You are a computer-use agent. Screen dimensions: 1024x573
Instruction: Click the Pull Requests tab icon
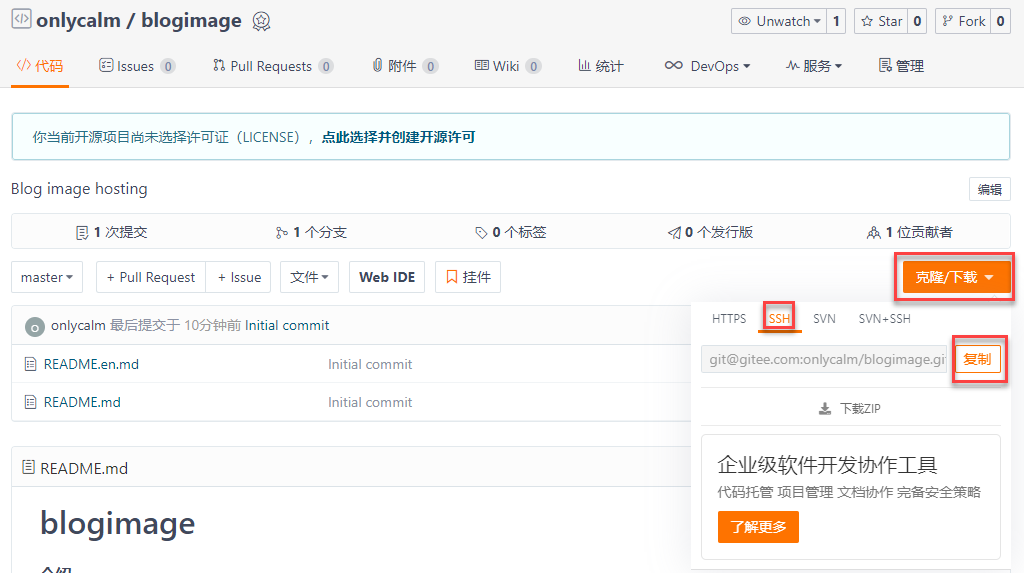(x=219, y=65)
